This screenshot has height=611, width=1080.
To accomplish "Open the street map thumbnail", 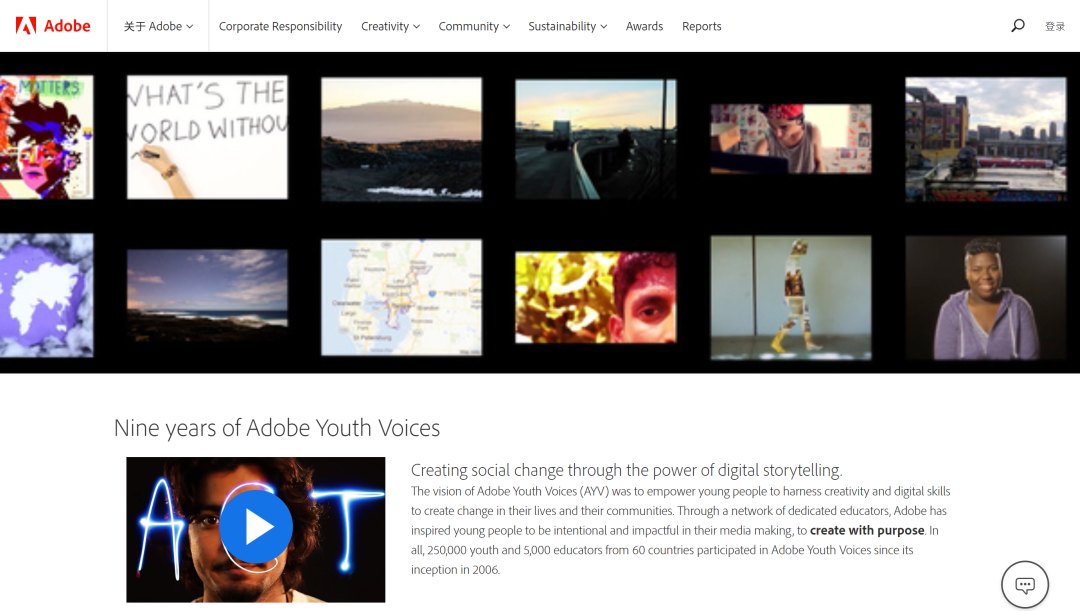I will [x=402, y=297].
